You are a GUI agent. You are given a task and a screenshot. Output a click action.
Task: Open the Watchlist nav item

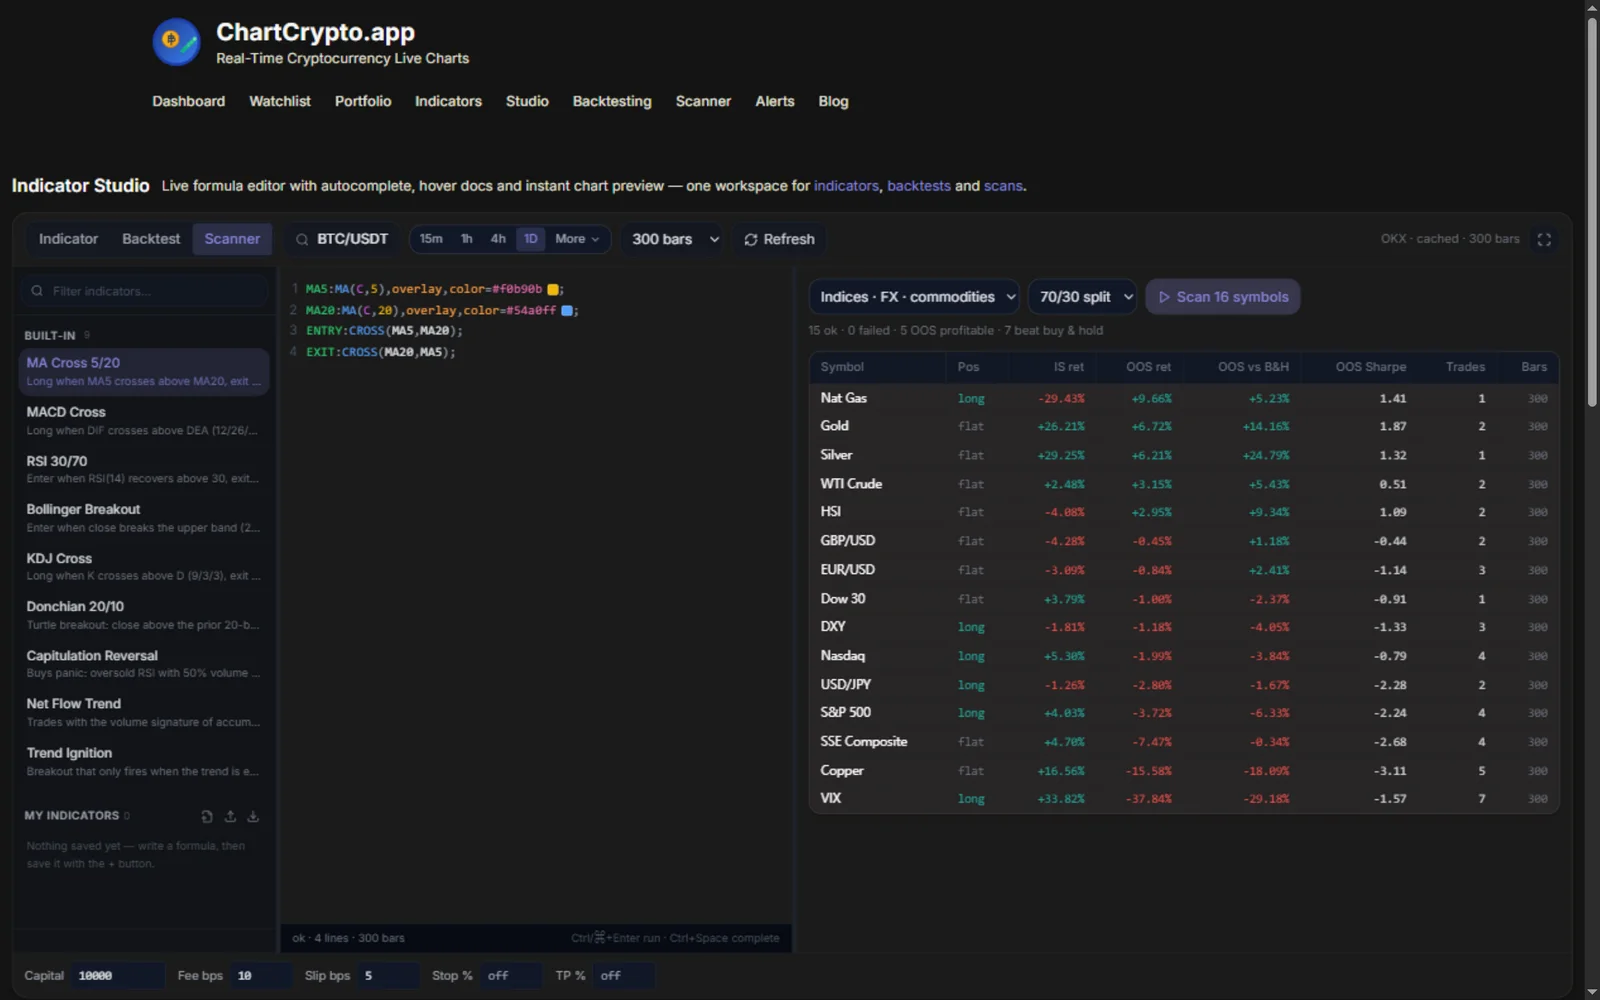click(280, 101)
